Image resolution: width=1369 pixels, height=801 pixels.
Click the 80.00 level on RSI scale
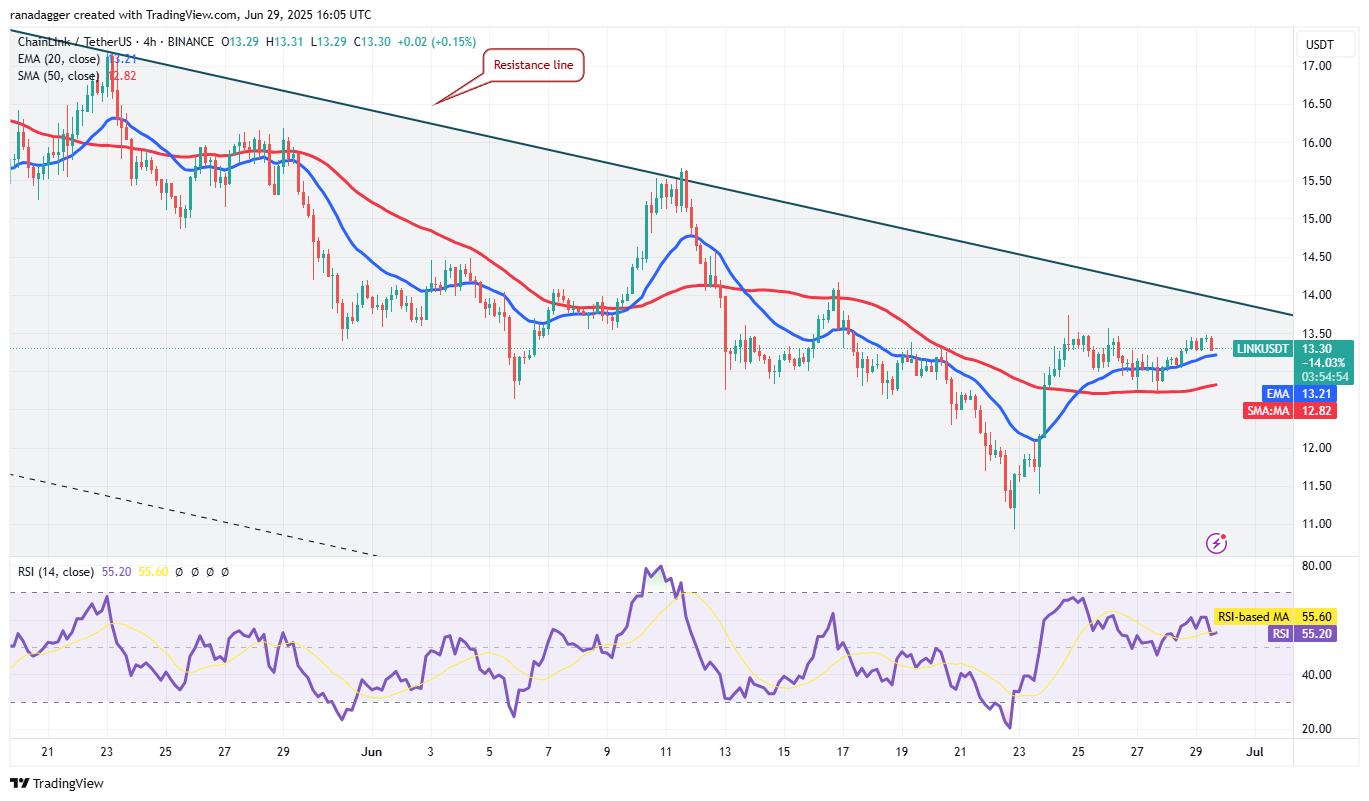1316,566
